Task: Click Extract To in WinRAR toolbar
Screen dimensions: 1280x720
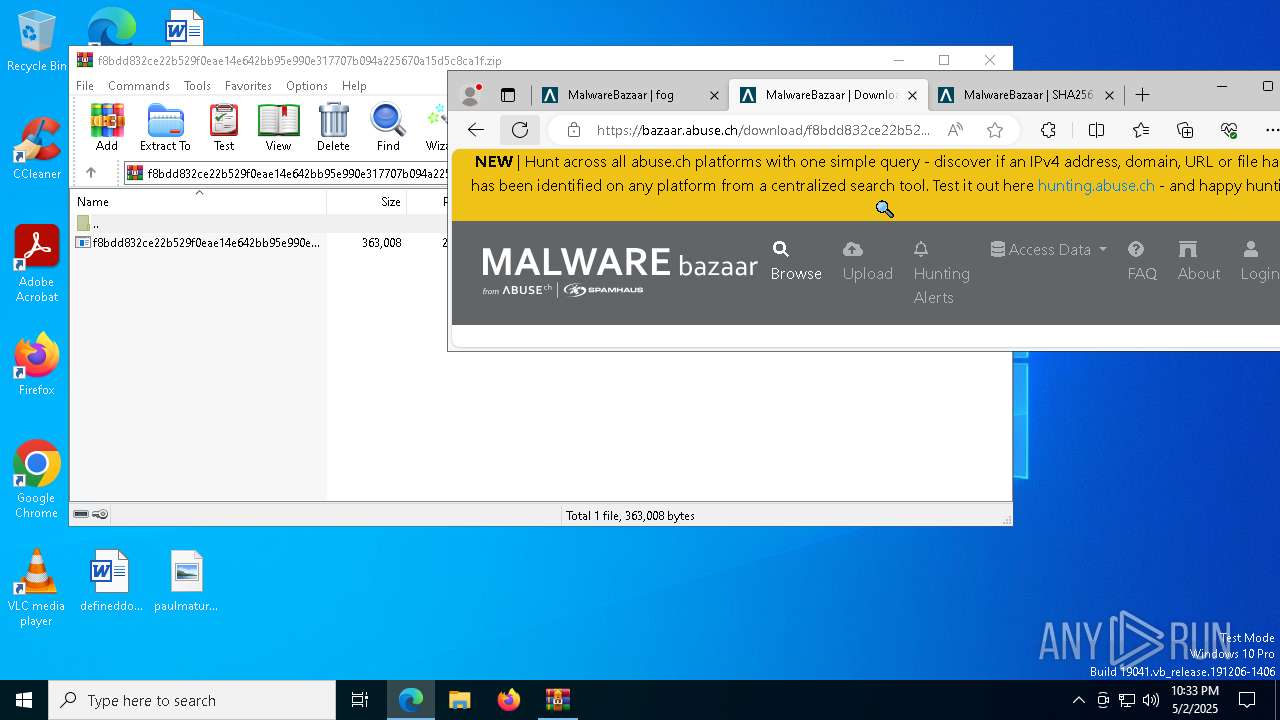Action: click(x=165, y=127)
